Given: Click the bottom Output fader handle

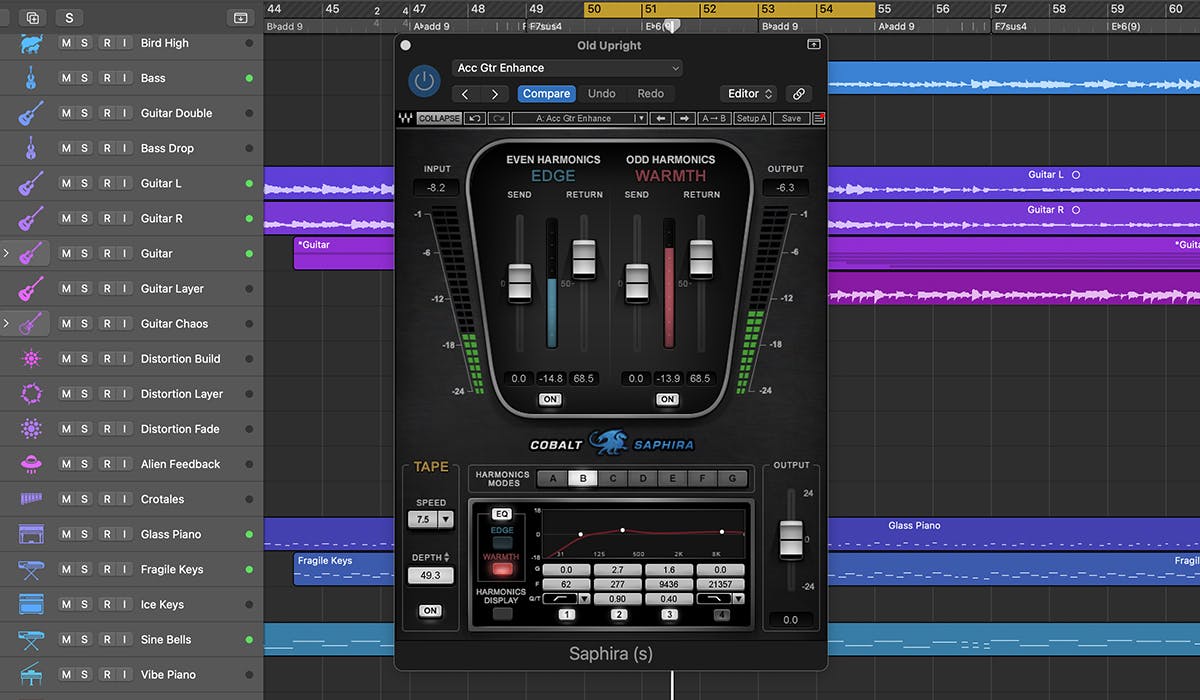Looking at the screenshot, I should (791, 538).
